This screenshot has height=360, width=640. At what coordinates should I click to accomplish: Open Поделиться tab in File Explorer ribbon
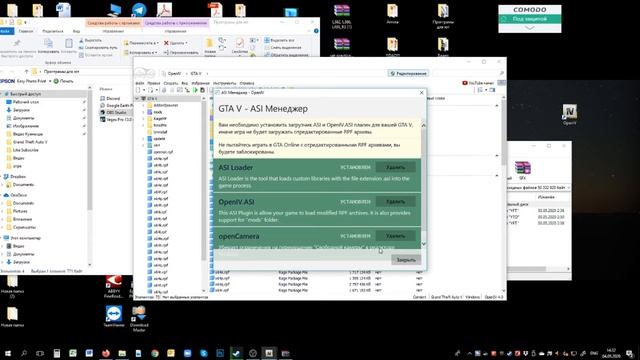53,31
